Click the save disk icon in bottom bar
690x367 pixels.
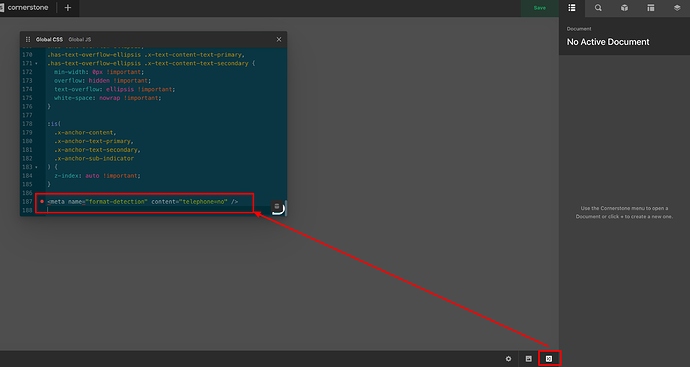(x=529, y=359)
